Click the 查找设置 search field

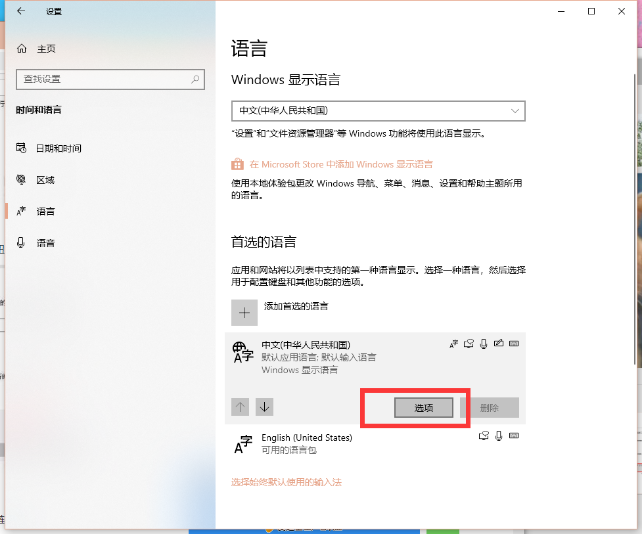coord(110,79)
